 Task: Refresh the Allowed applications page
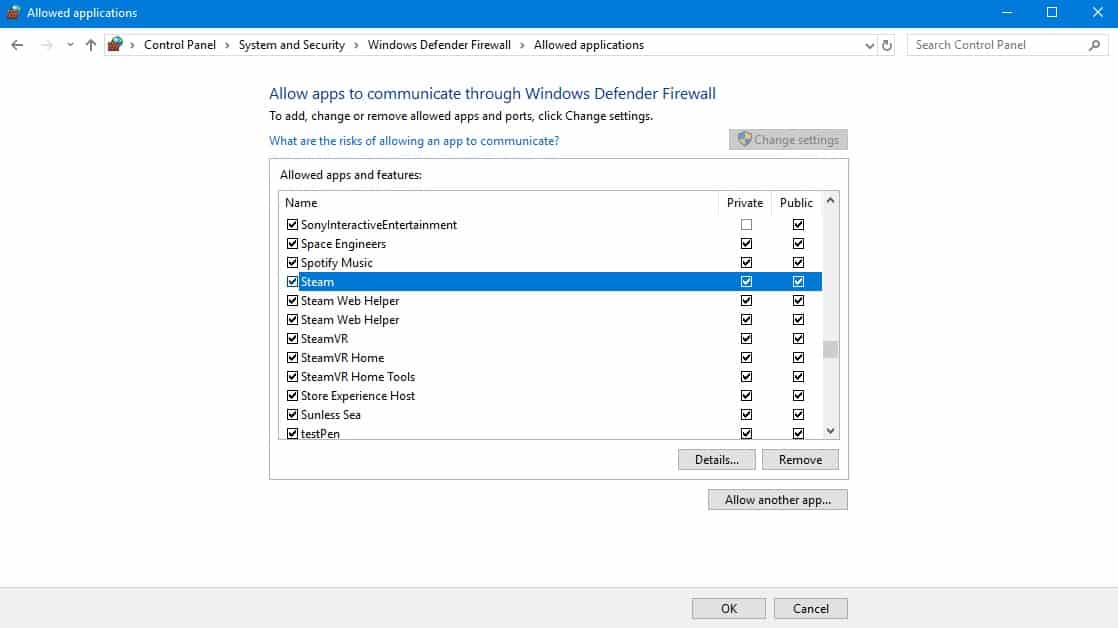[x=886, y=45]
